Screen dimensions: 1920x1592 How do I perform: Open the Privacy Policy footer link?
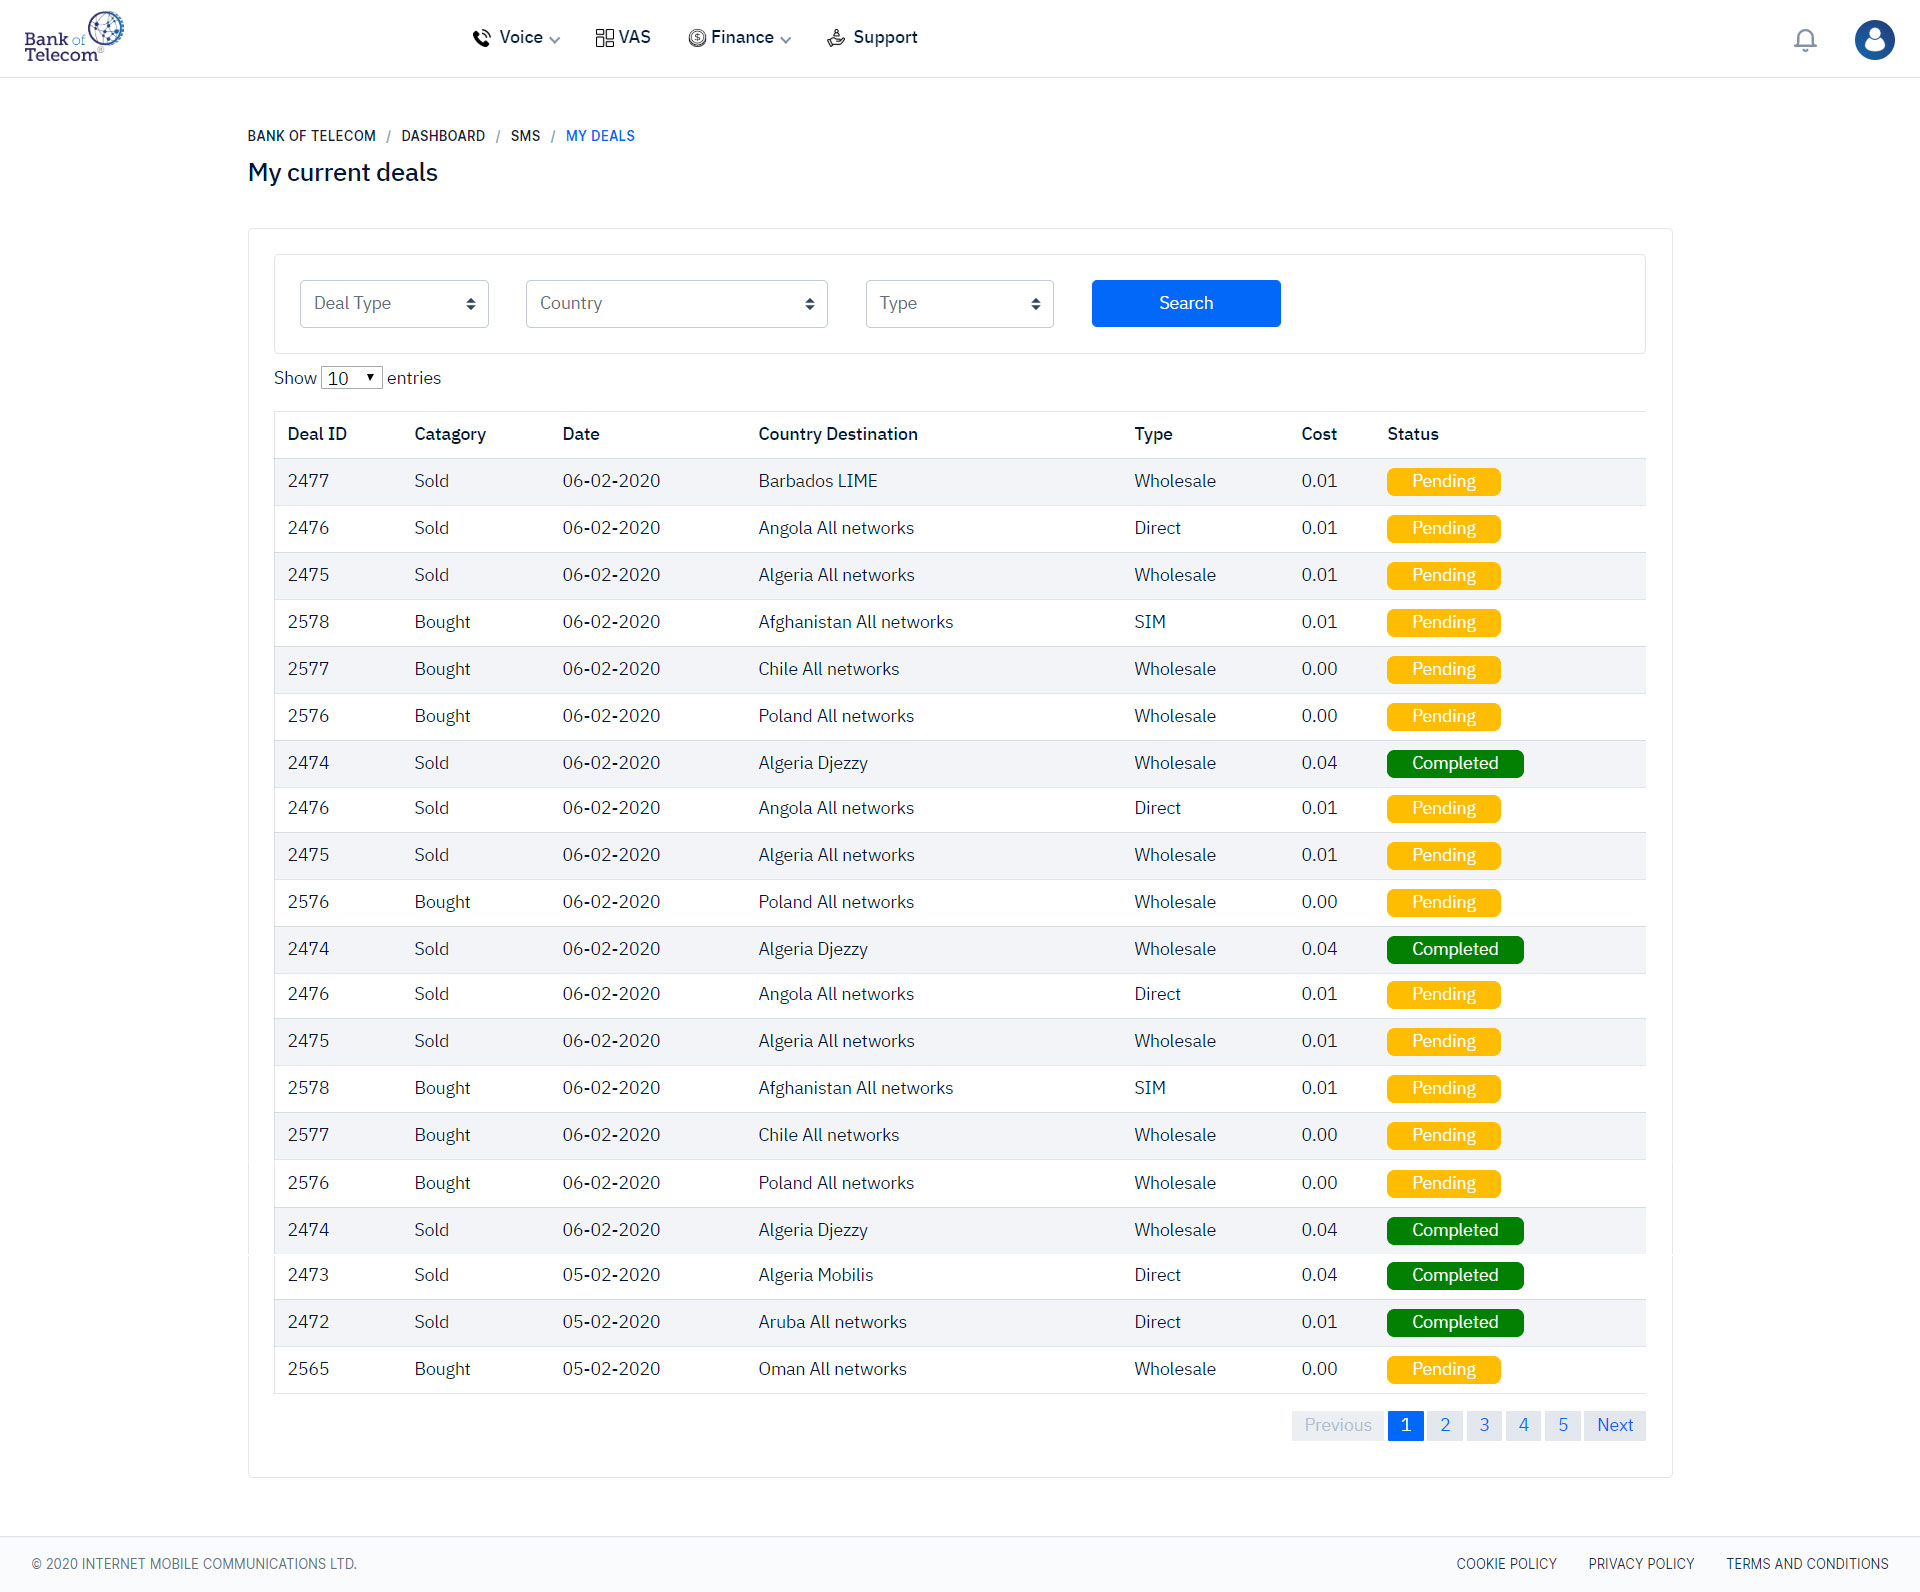1640,1564
